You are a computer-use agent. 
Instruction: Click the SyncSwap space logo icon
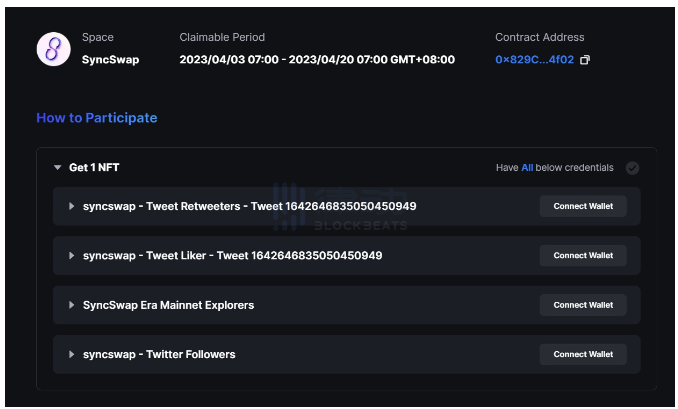tap(54, 49)
